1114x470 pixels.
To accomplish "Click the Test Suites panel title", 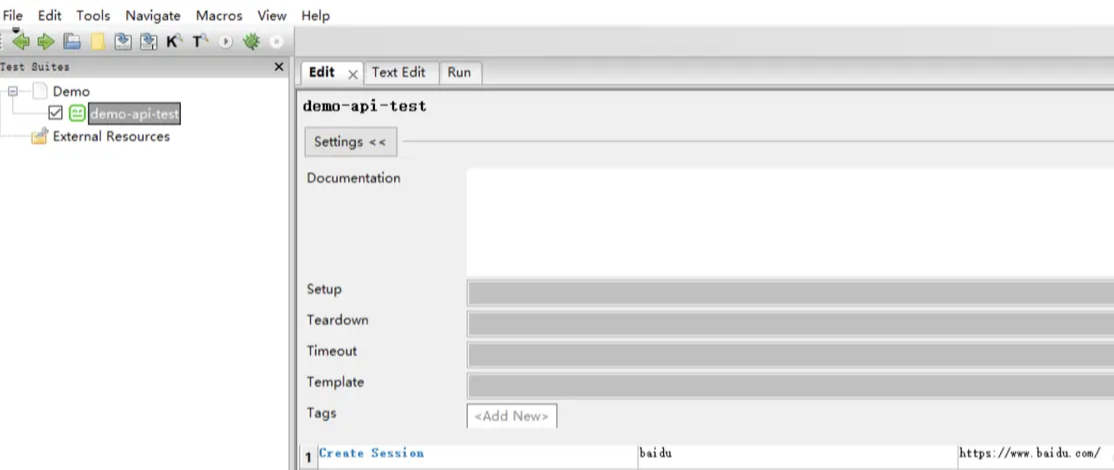I will [35, 67].
